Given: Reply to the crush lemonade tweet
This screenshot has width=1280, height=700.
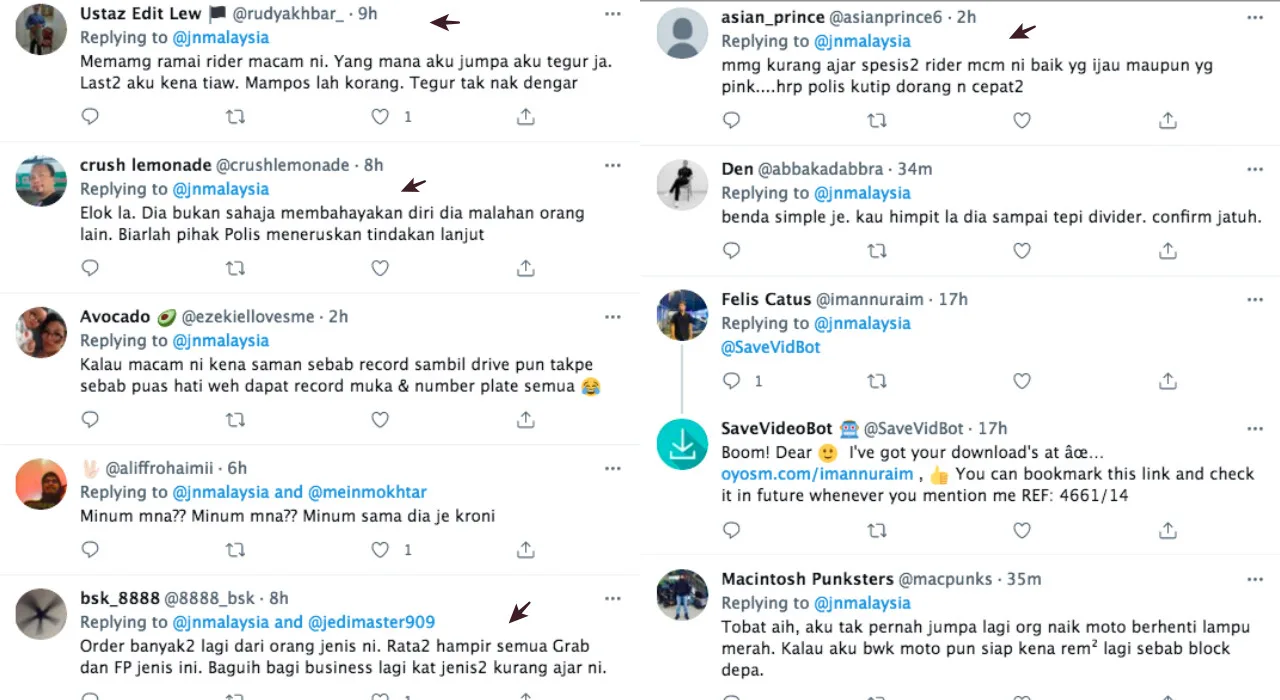Looking at the screenshot, I should click(x=90, y=268).
